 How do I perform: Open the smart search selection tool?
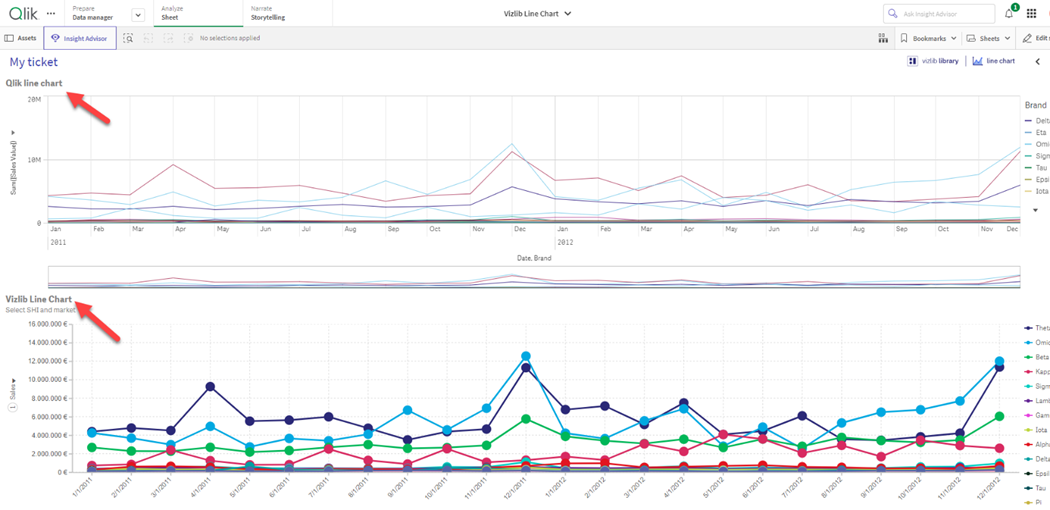128,38
